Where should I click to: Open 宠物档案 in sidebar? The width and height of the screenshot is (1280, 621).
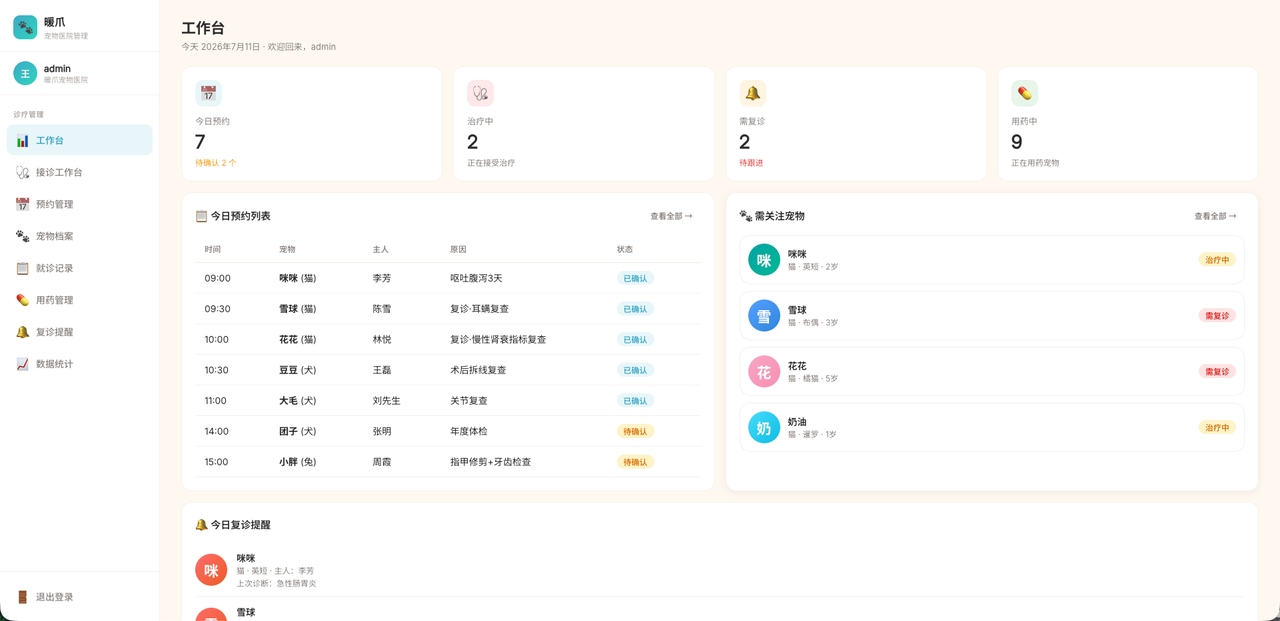[x=79, y=236]
